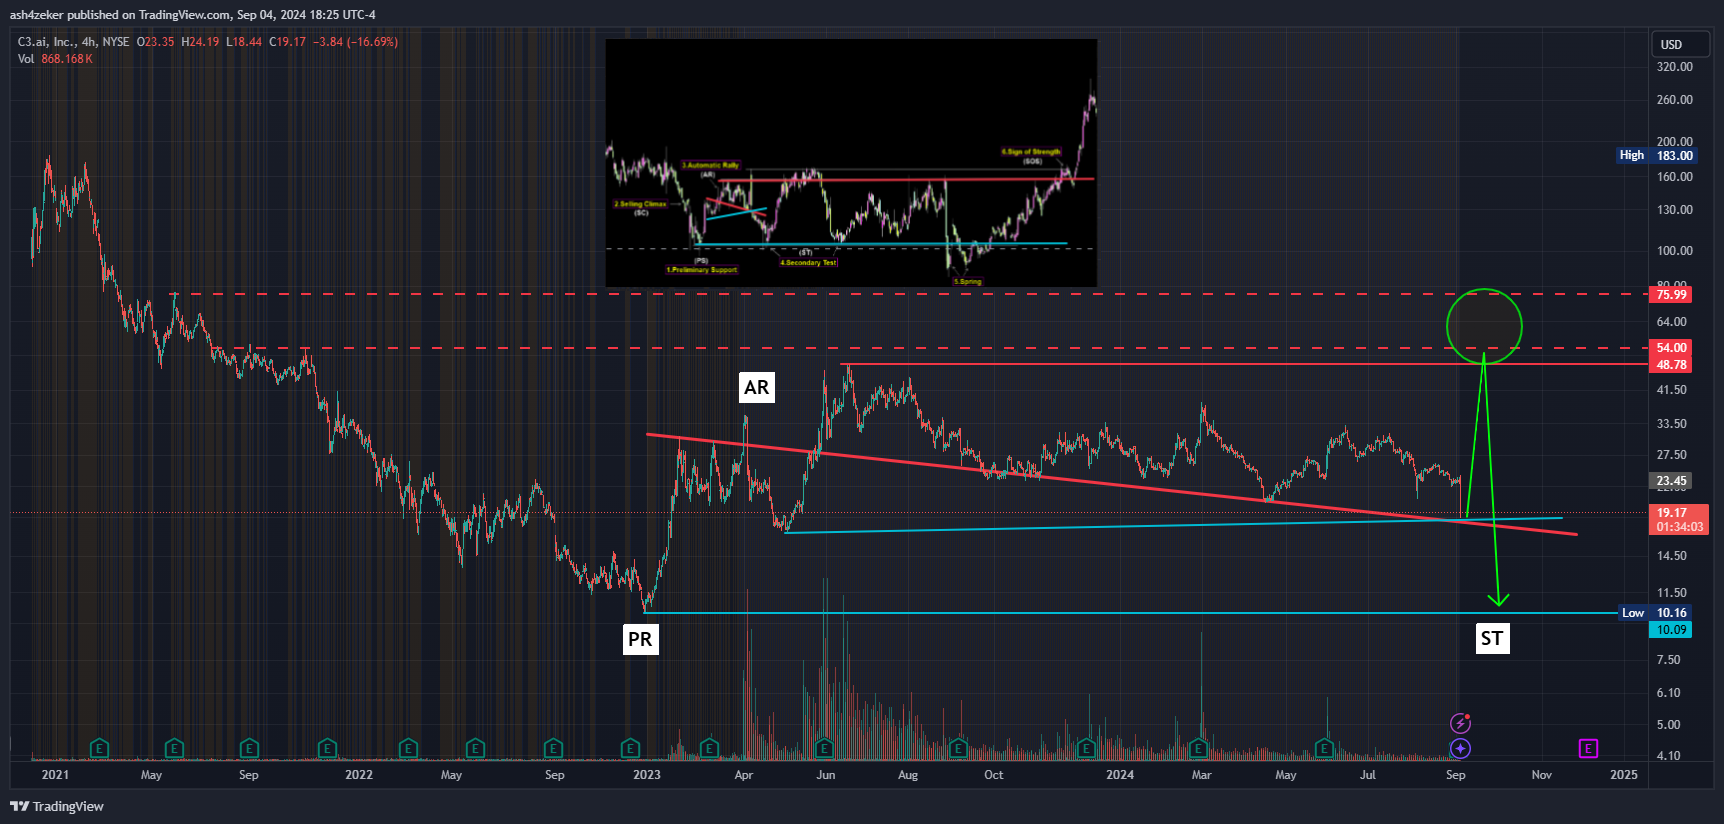The image size is (1724, 824).
Task: Click the 75.99 red price label
Action: click(1672, 294)
